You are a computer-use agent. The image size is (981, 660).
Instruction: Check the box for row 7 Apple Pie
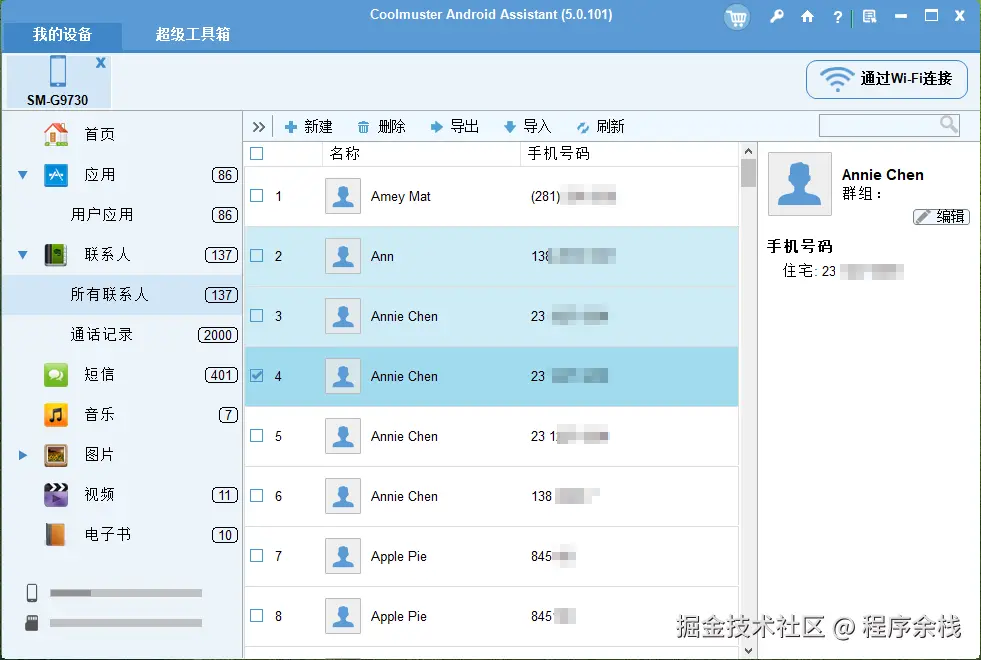pyautogui.click(x=257, y=556)
